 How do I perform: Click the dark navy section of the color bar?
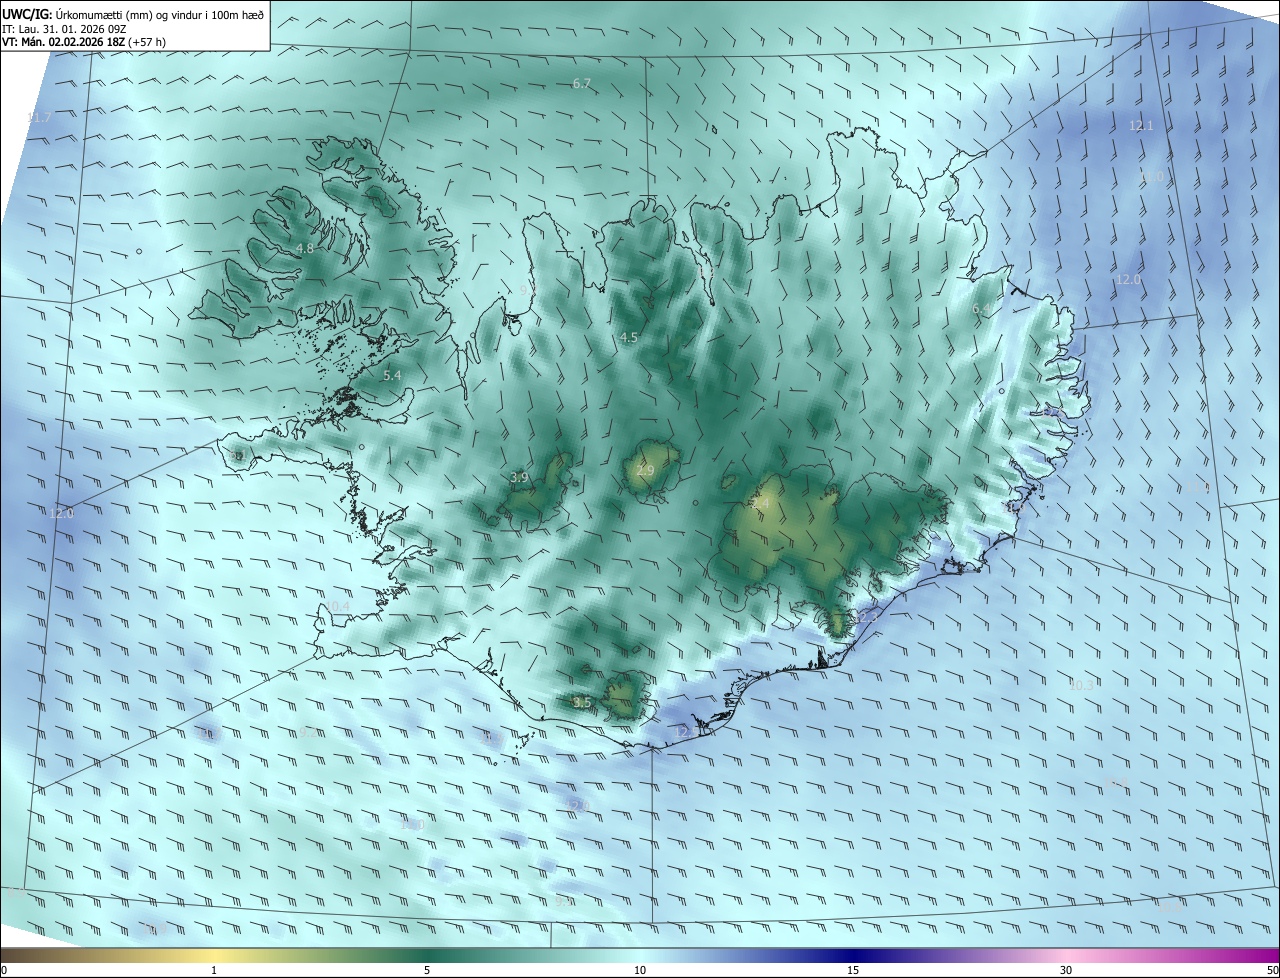pyautogui.click(x=853, y=956)
